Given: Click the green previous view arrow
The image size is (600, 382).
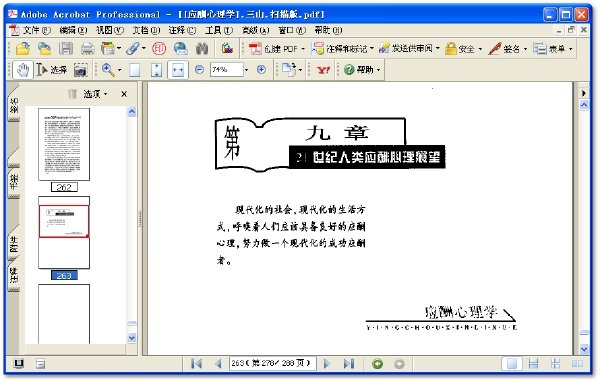Looking at the screenshot, I should pyautogui.click(x=377, y=364).
